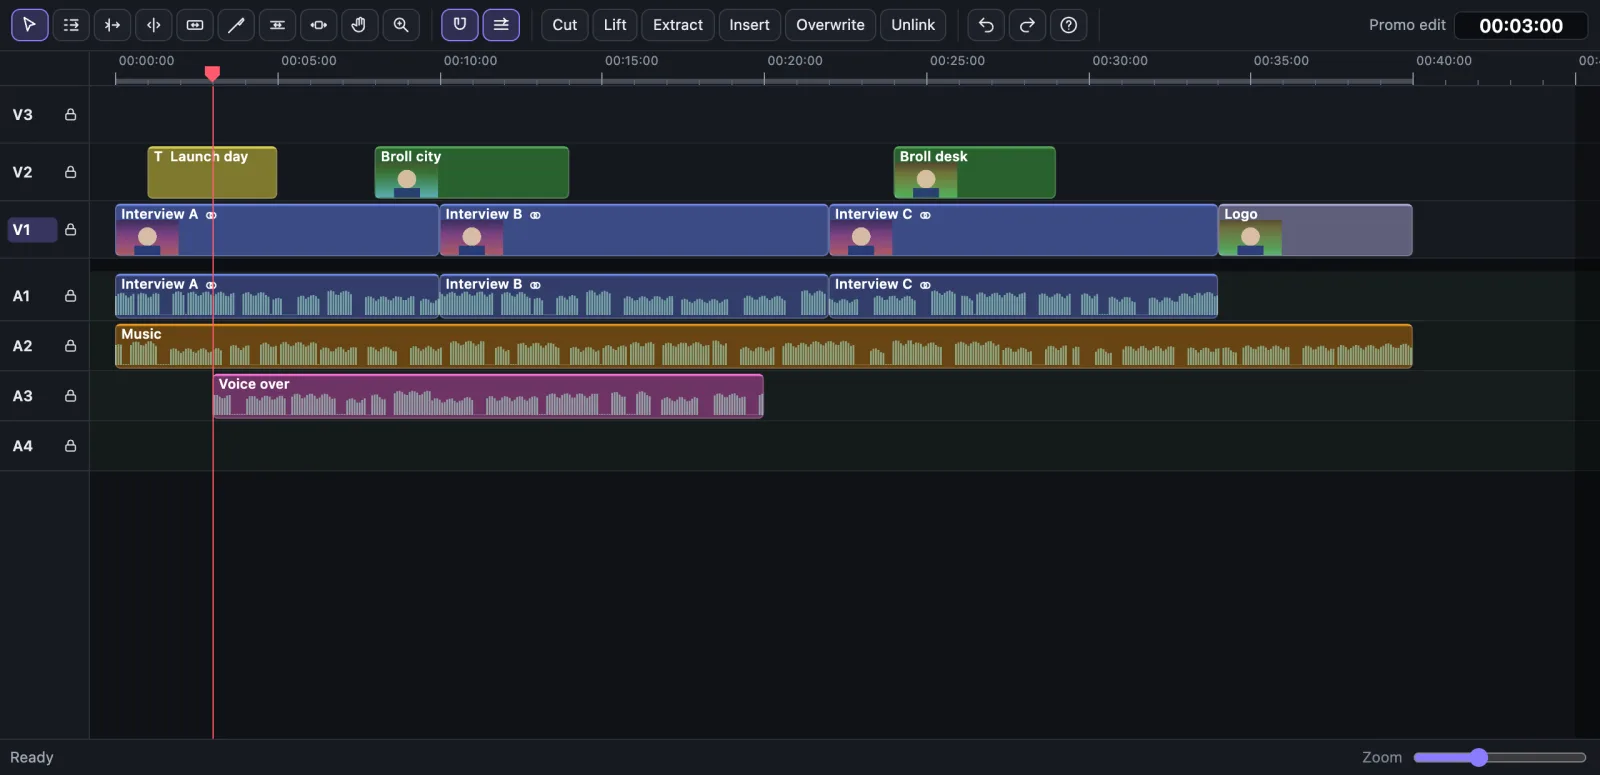Select the Broll city clip
Screen dimensions: 1600x775
(472, 172)
